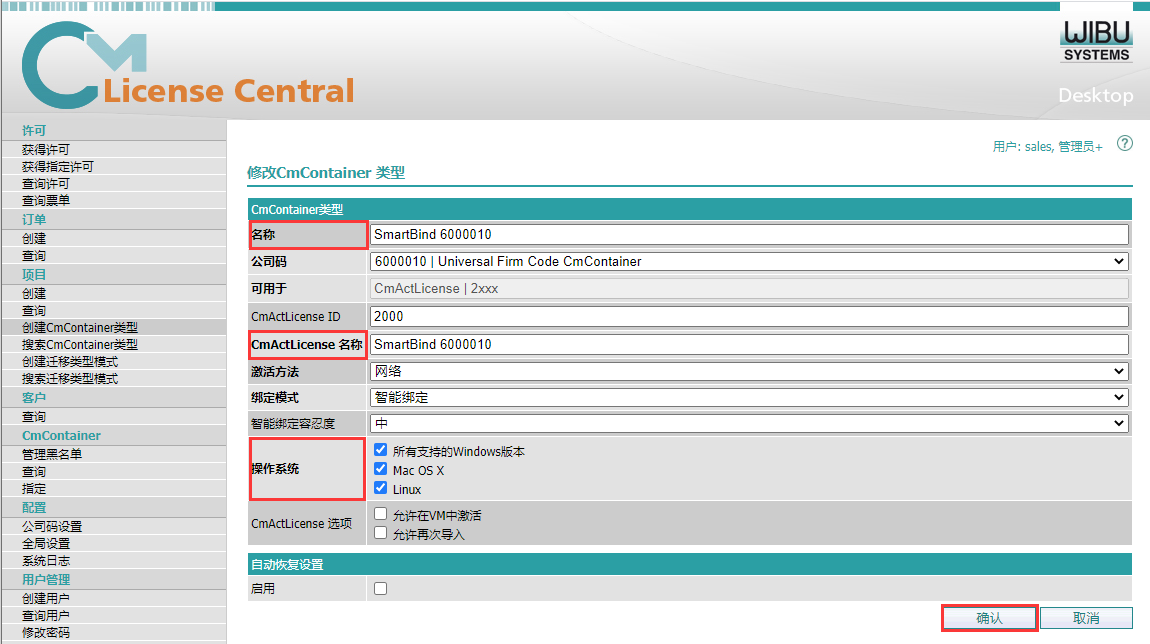
Task: Open the 激活方法 dropdown
Action: [x=749, y=371]
